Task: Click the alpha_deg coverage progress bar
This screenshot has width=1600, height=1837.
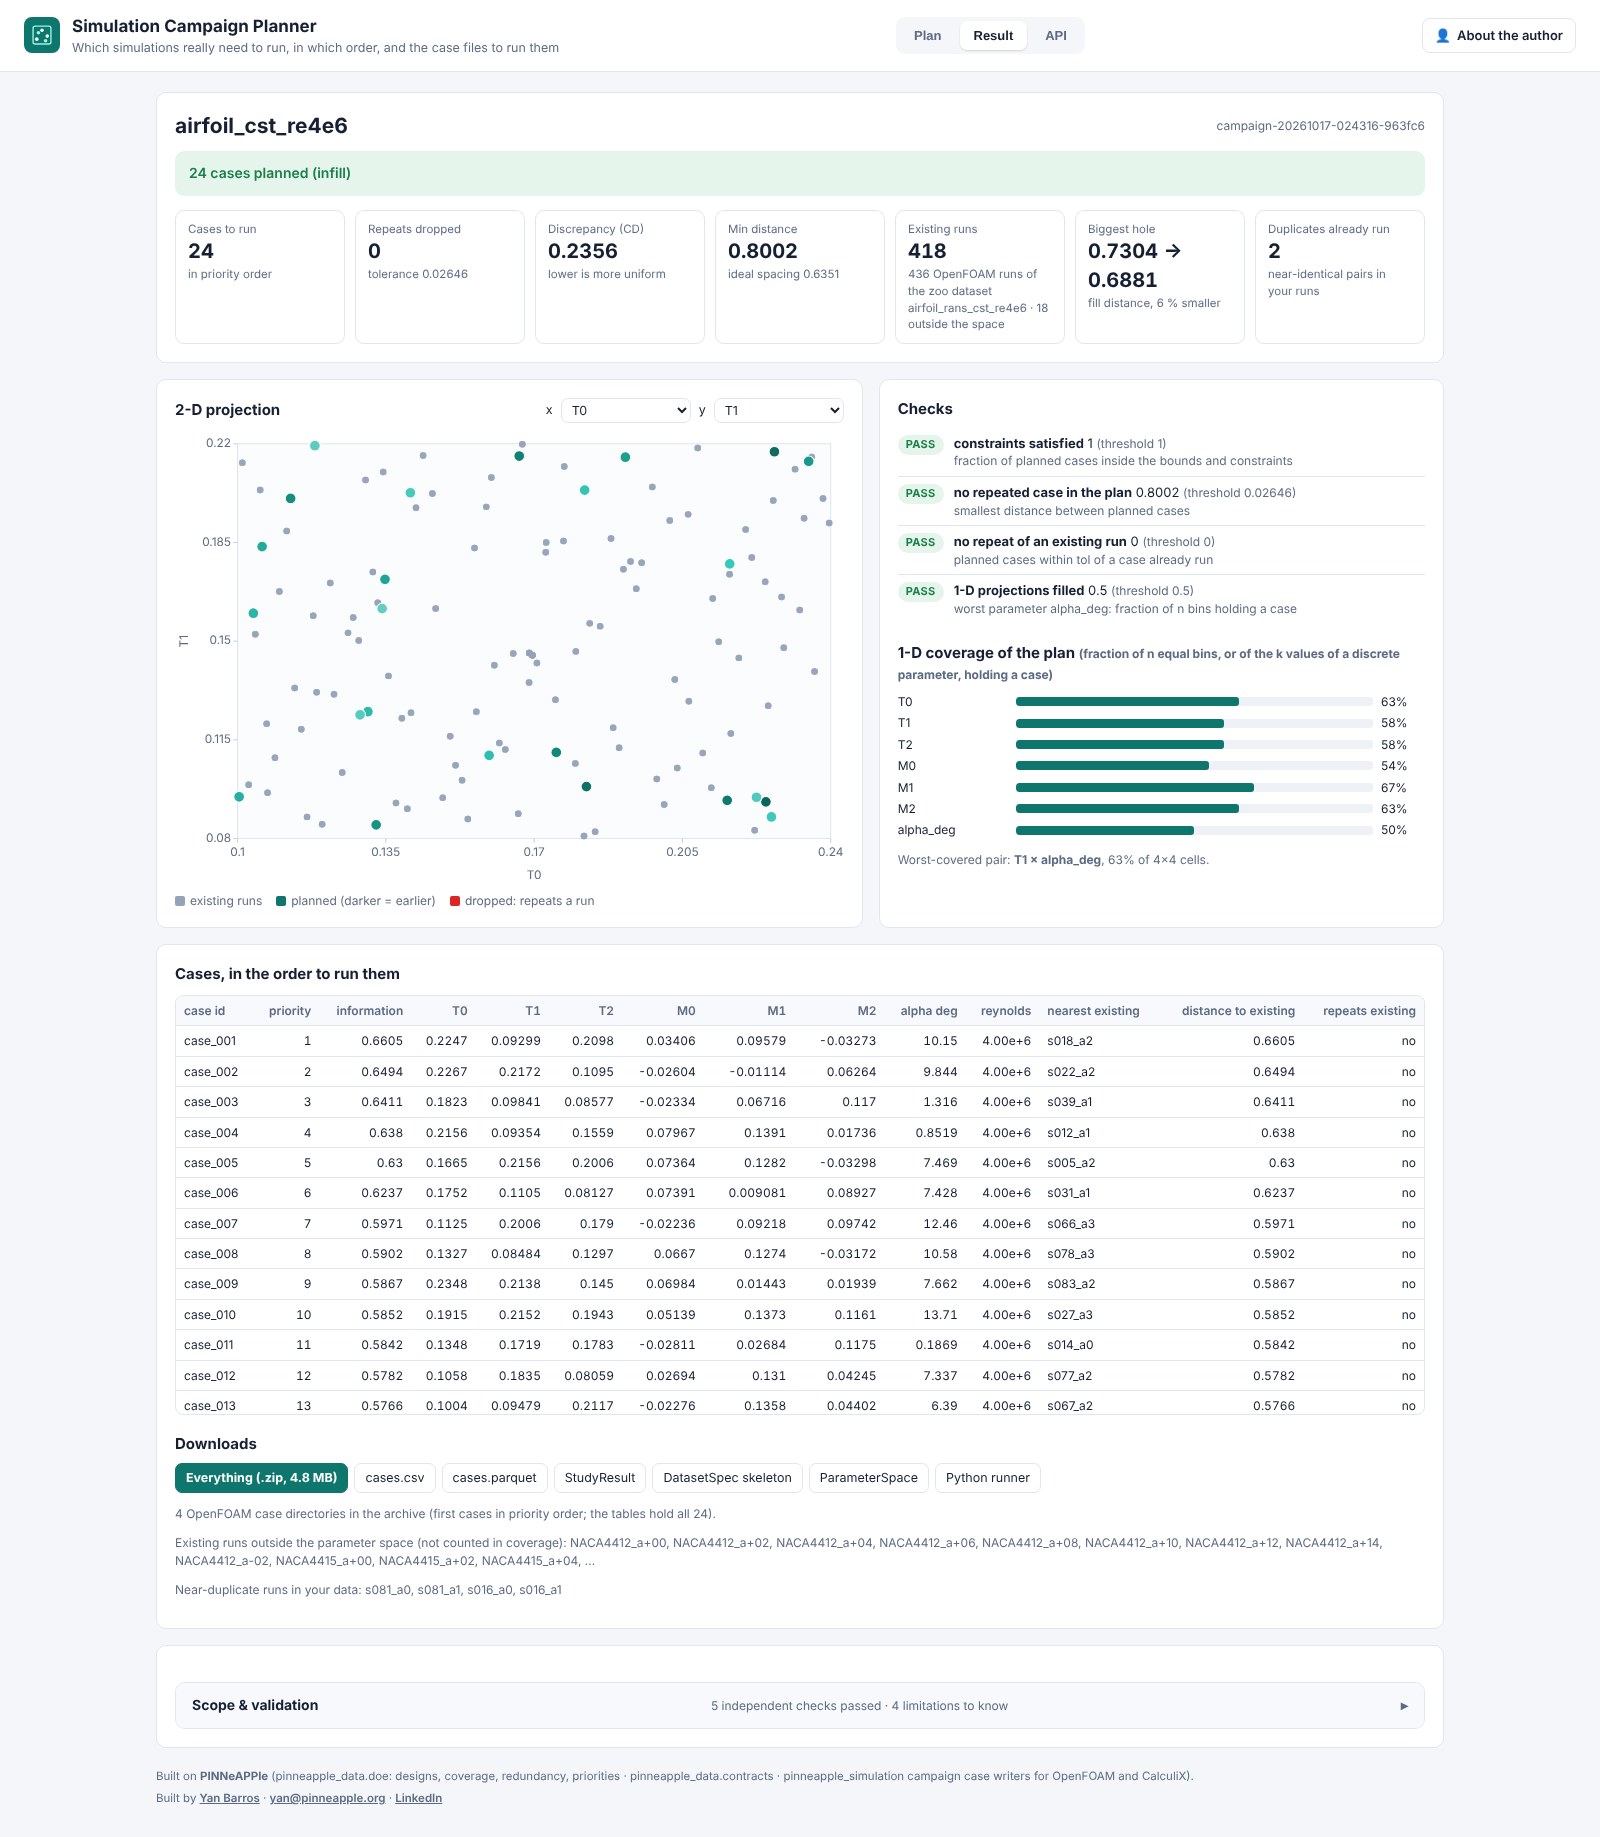Action: (x=1194, y=831)
